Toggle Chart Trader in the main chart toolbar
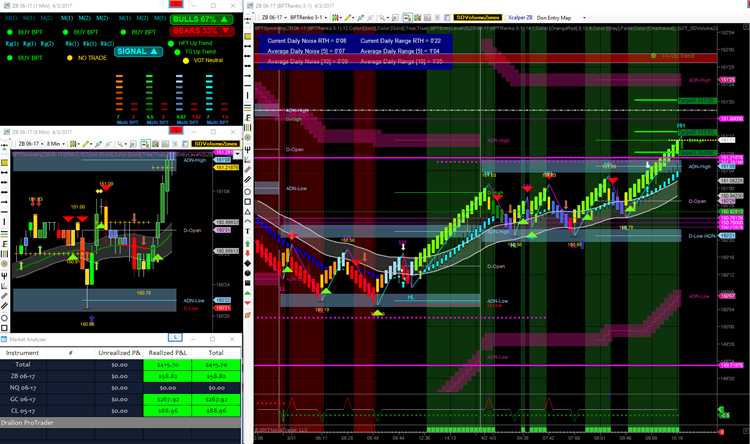Viewport: 750px width, 444px height. point(408,17)
